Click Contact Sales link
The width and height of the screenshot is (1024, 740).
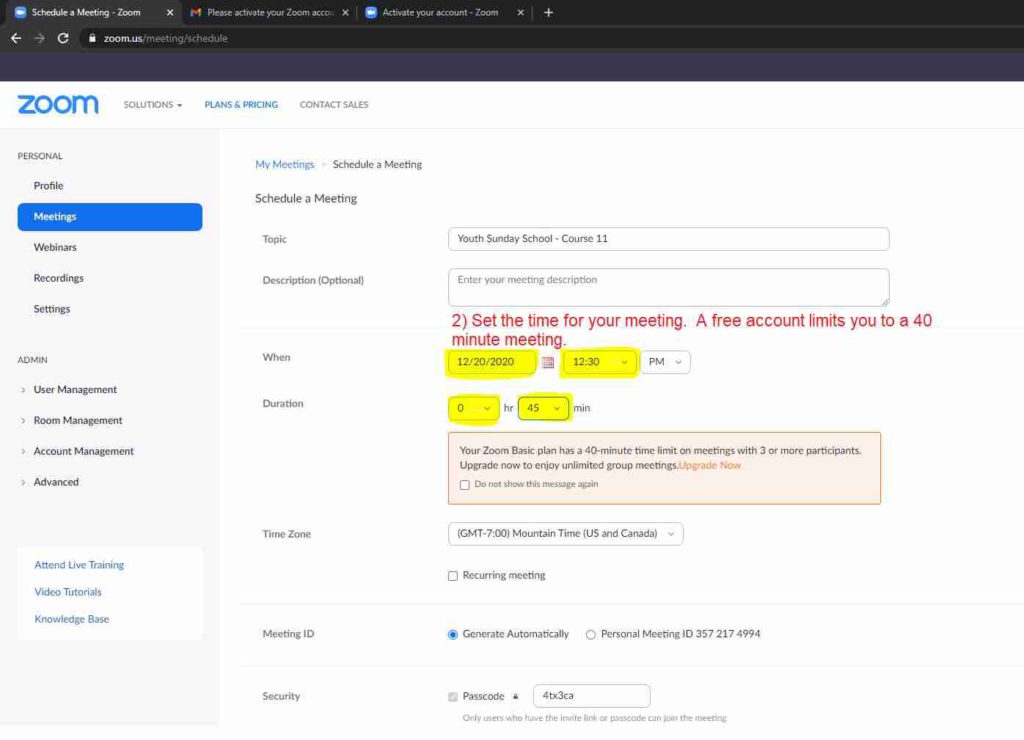click(334, 105)
